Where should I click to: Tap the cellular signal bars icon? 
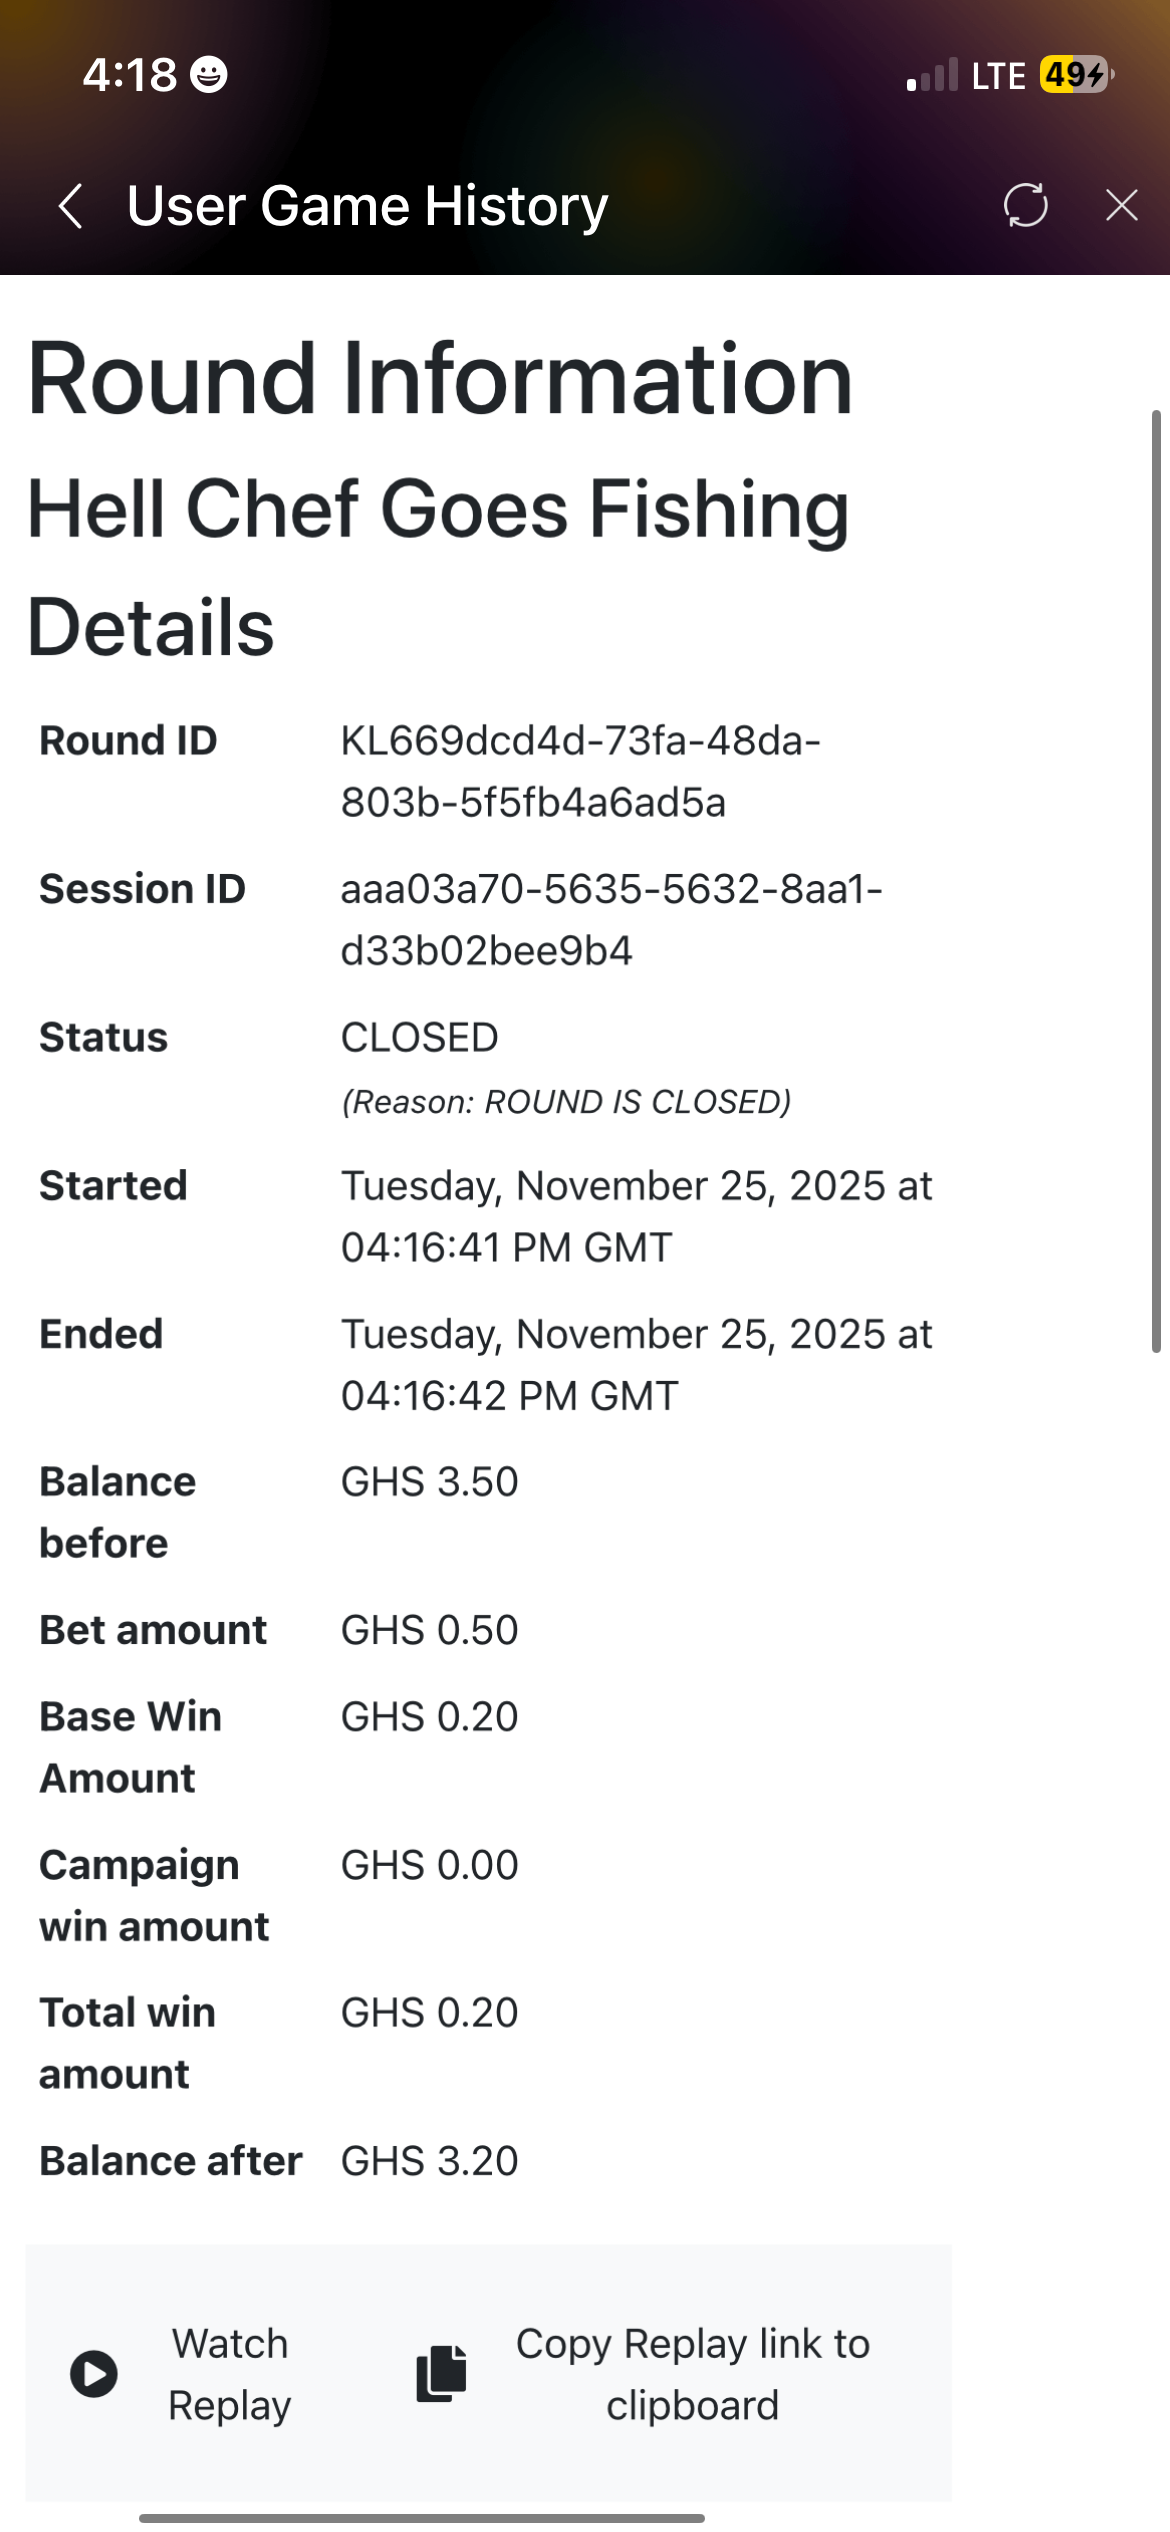[932, 76]
